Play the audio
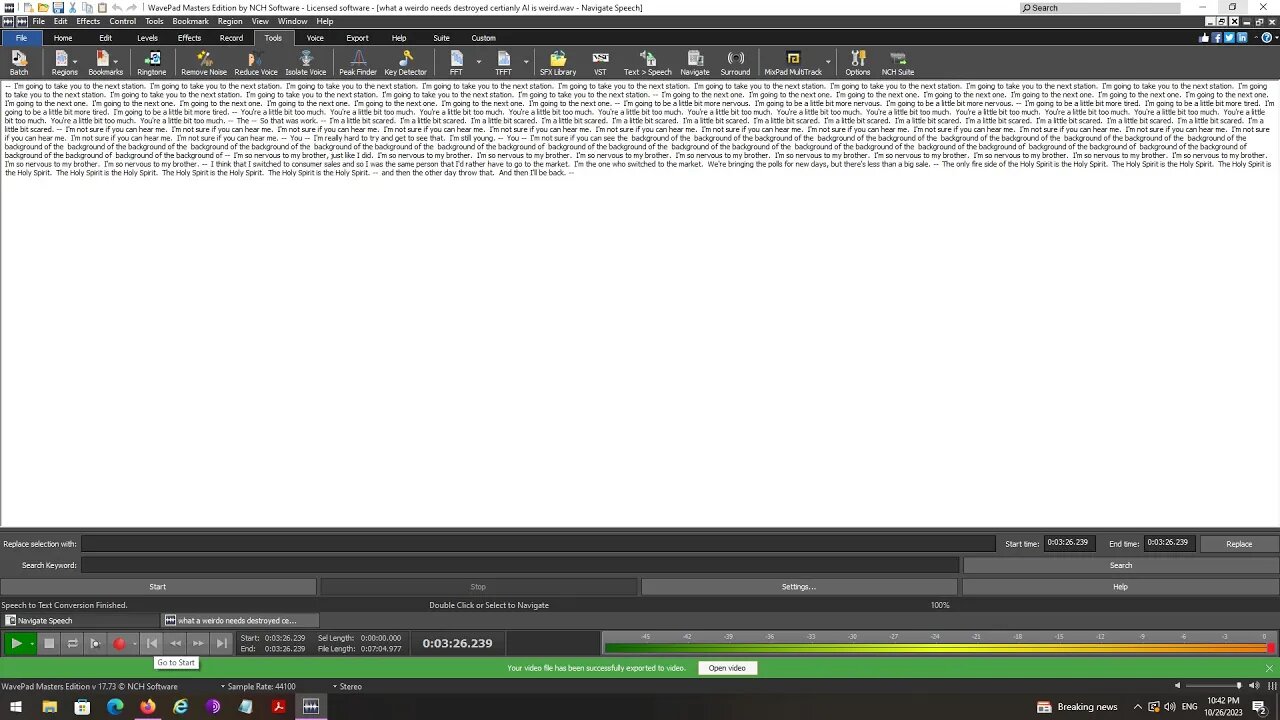Image resolution: width=1280 pixels, height=720 pixels. [16, 644]
